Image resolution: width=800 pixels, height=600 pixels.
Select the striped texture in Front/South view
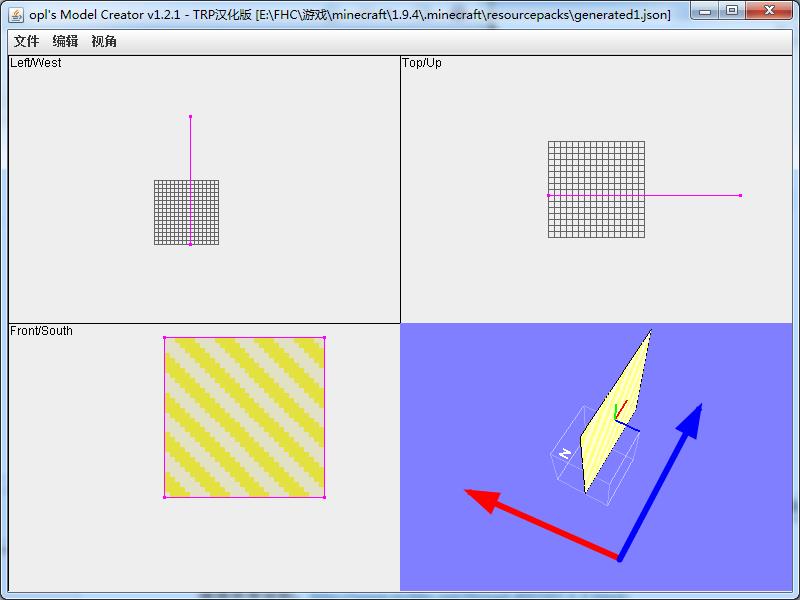click(x=245, y=417)
